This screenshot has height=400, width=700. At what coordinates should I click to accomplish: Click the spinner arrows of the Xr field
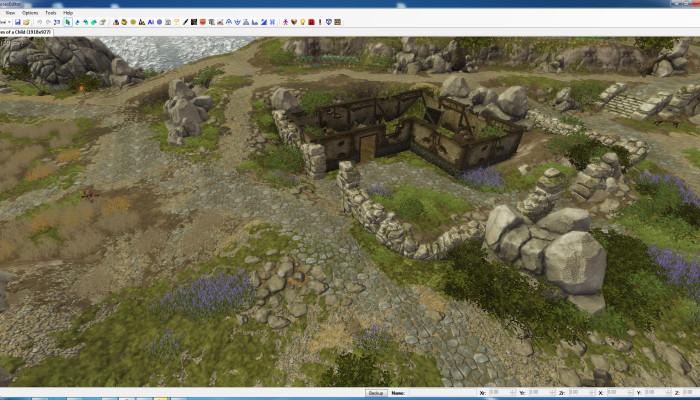(x=513, y=393)
